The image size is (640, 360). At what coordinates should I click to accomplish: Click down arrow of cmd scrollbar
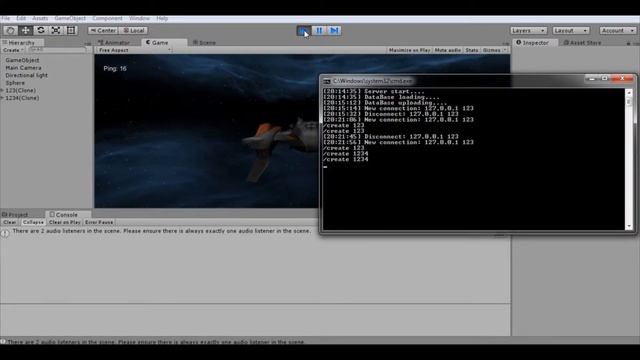tap(629, 226)
